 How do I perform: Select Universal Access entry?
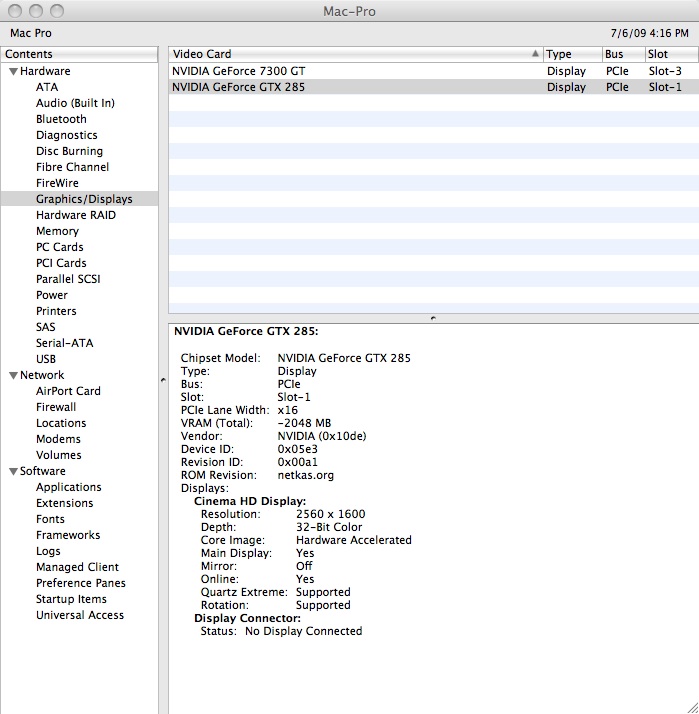[x=80, y=615]
